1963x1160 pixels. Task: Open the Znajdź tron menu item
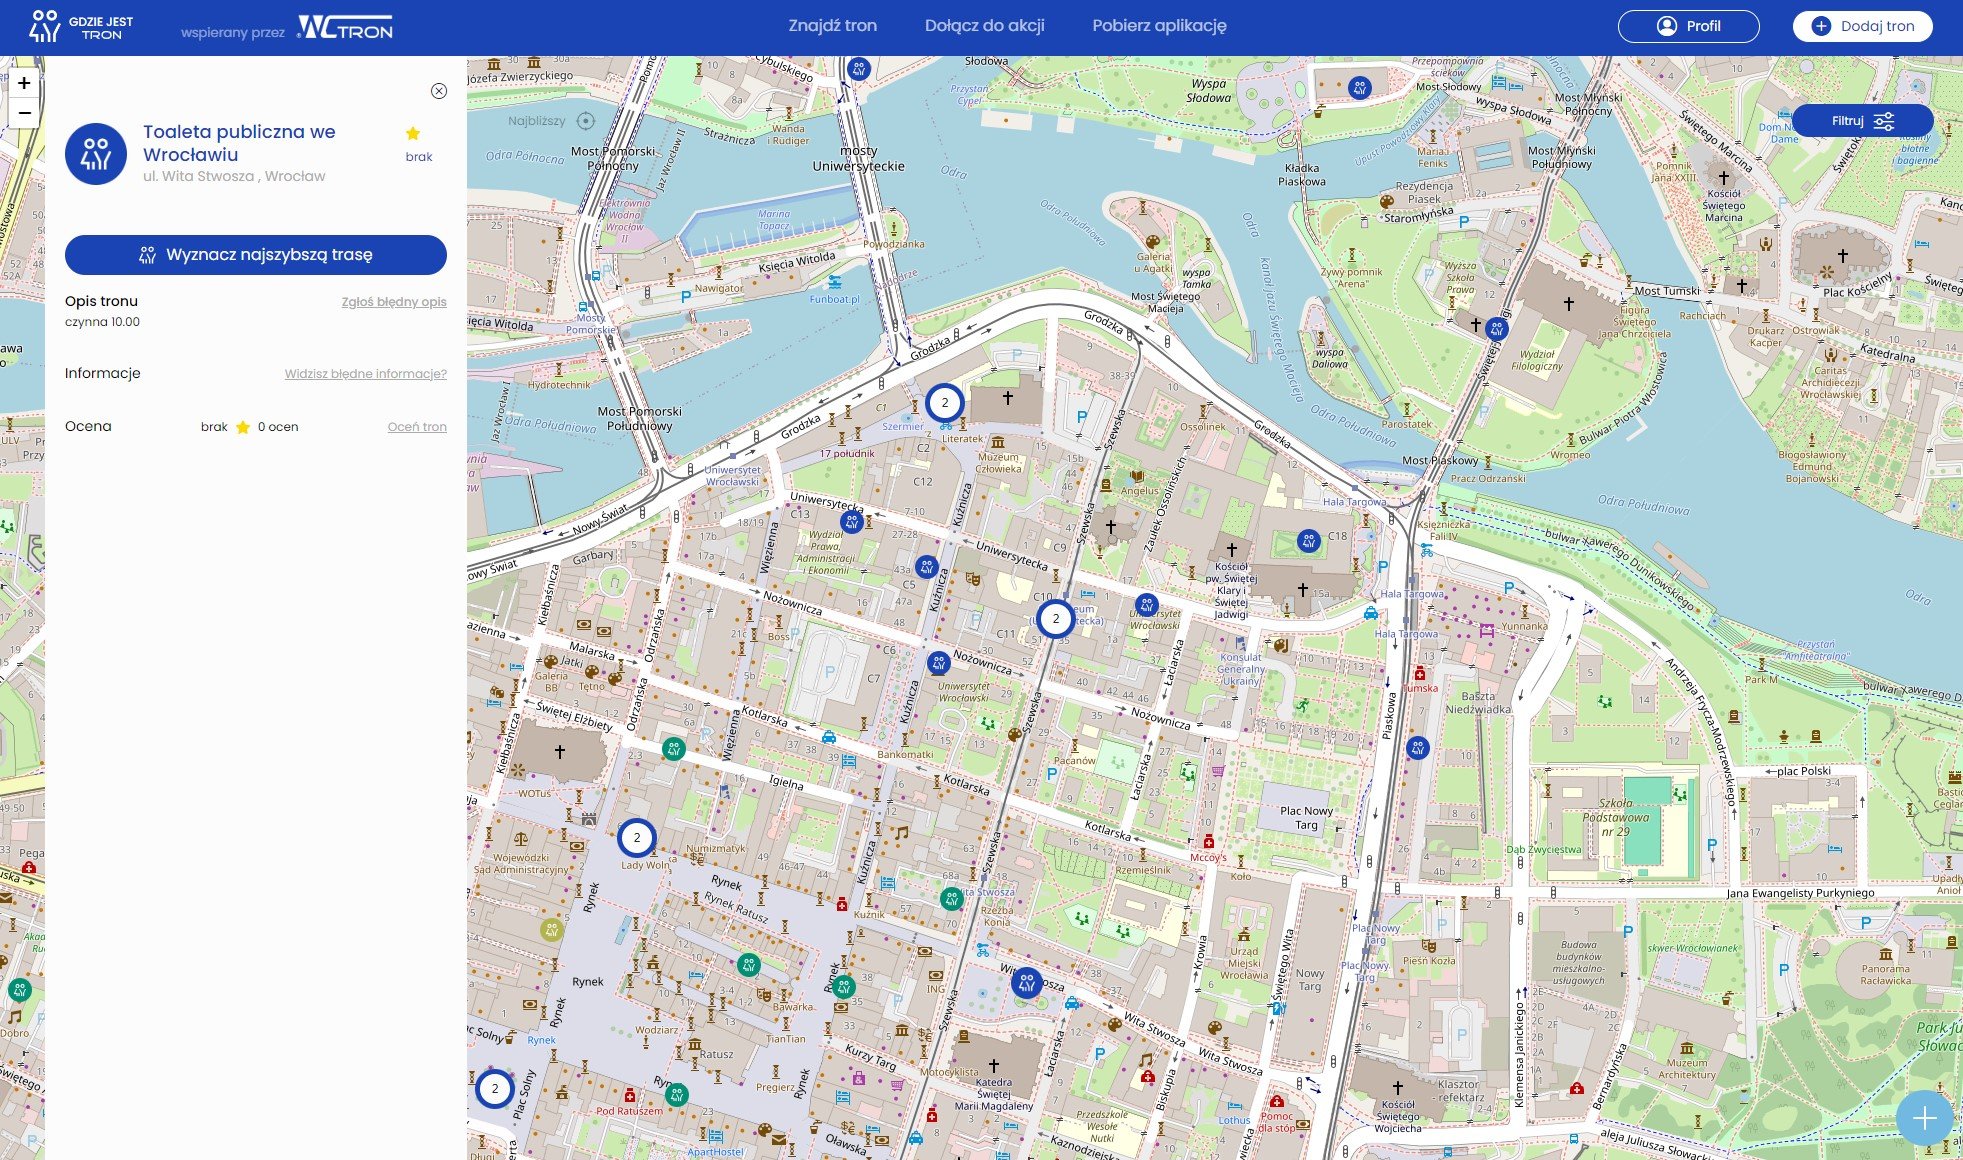[832, 26]
